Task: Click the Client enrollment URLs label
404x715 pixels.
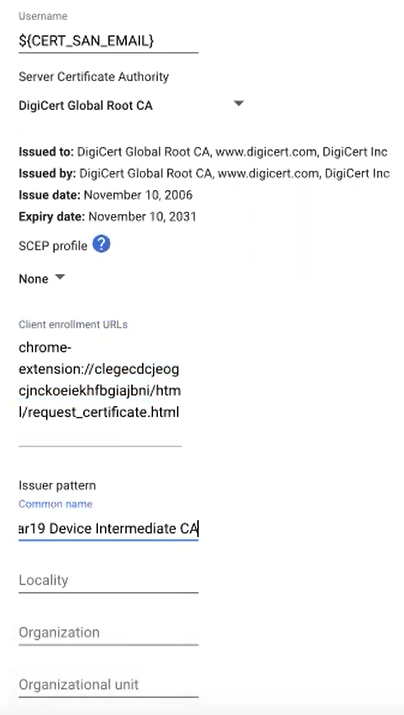Action: pyautogui.click(x=73, y=325)
